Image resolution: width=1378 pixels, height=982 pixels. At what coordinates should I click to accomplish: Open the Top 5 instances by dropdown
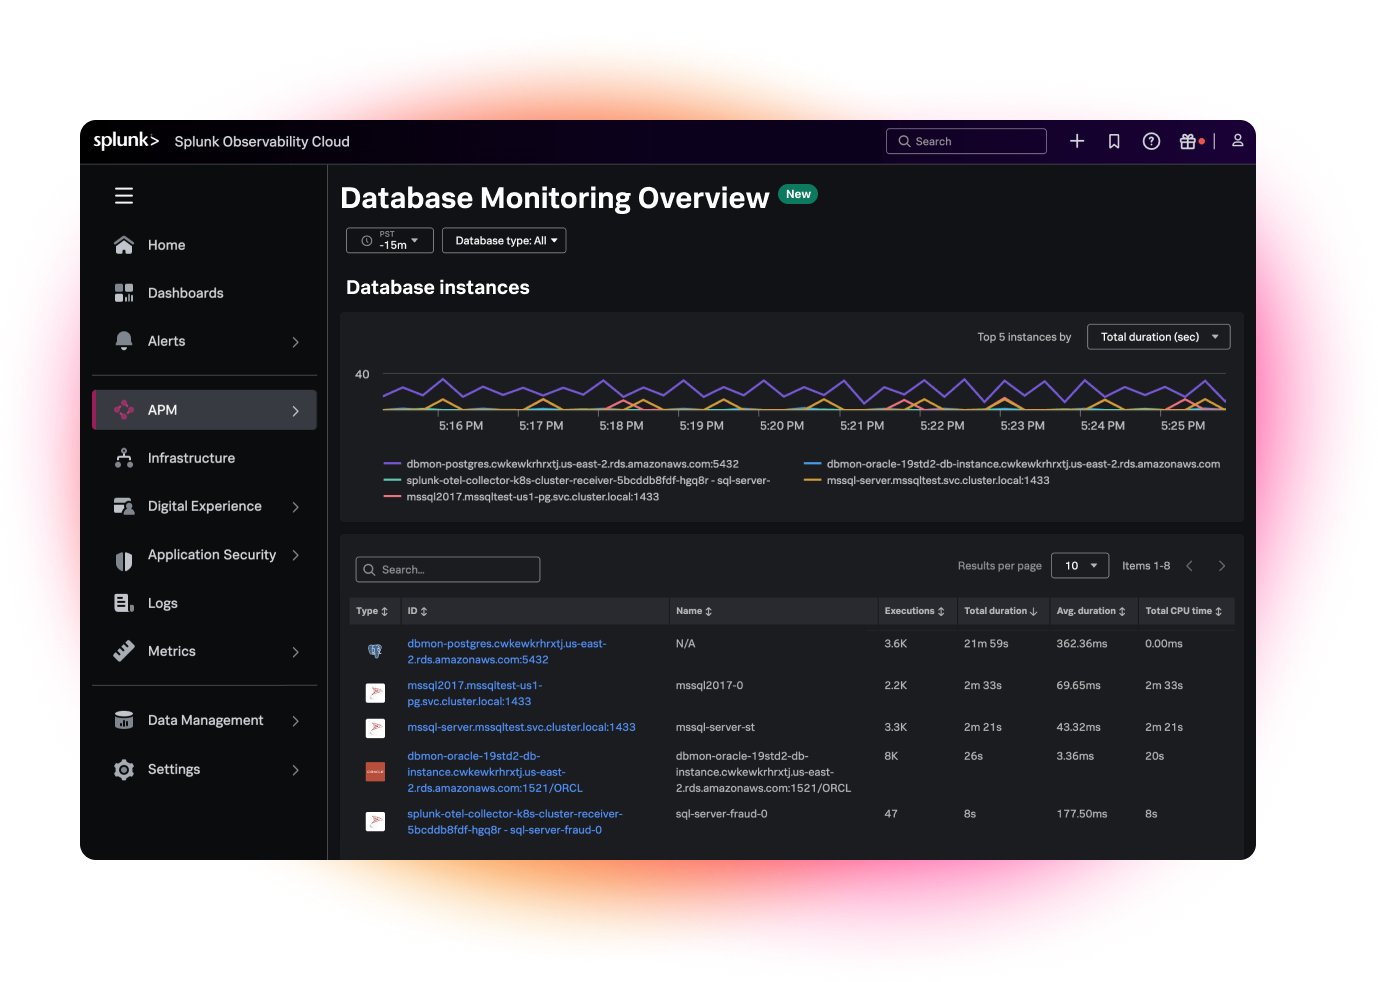click(1158, 336)
